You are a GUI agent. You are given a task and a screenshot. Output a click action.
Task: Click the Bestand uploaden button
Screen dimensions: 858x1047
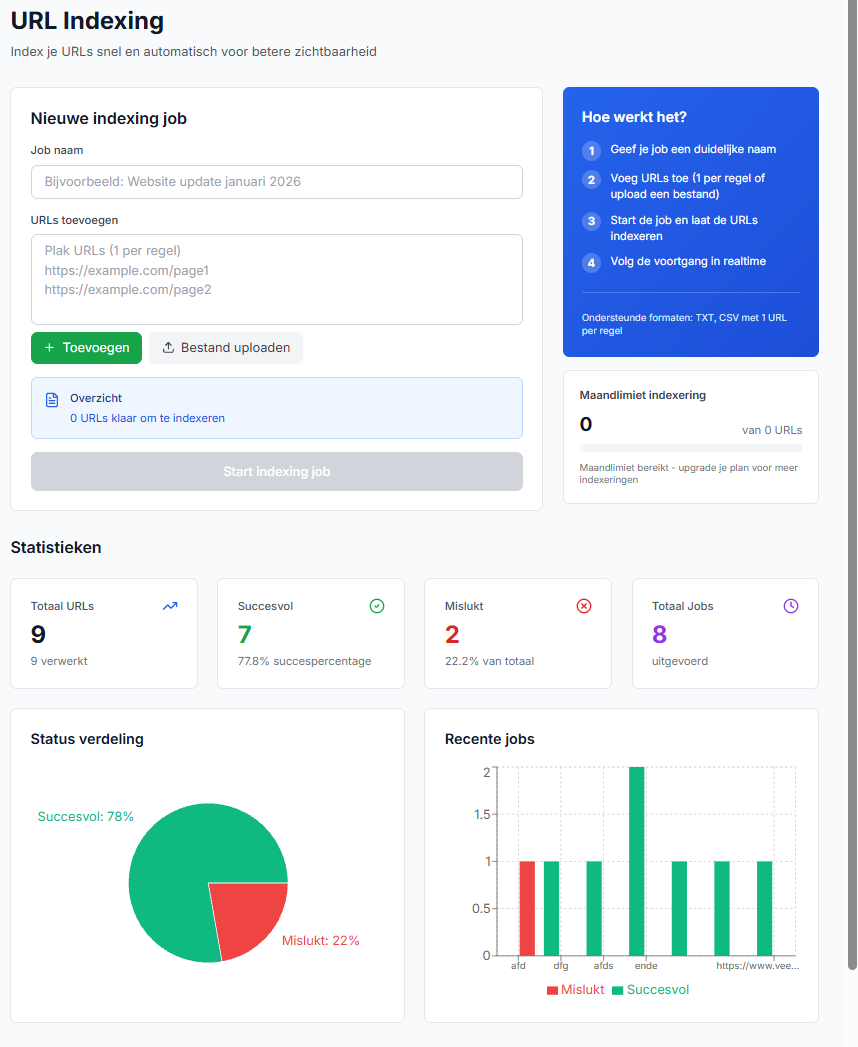226,348
